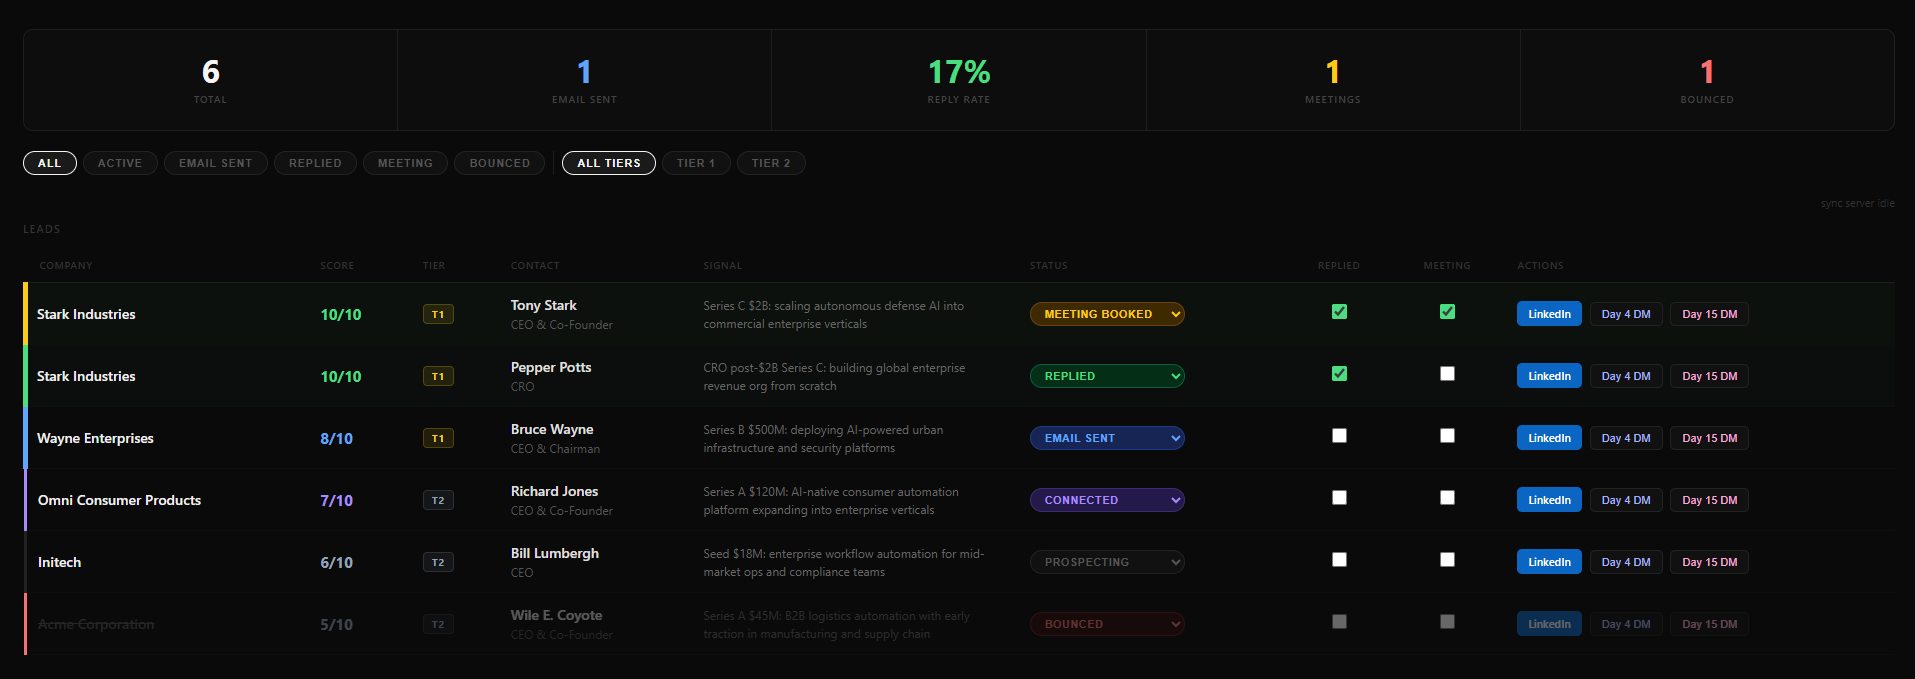The height and width of the screenshot is (679, 1915).
Task: Click the Score column header
Action: pos(337,266)
